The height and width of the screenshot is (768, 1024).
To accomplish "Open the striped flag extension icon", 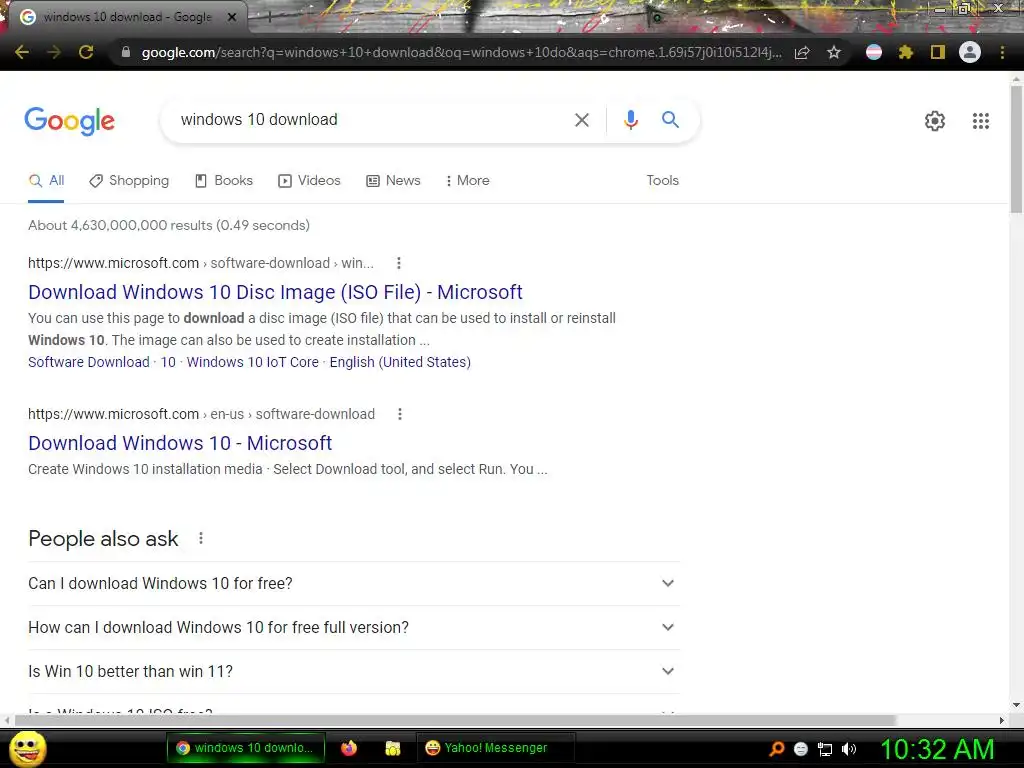I will click(874, 52).
